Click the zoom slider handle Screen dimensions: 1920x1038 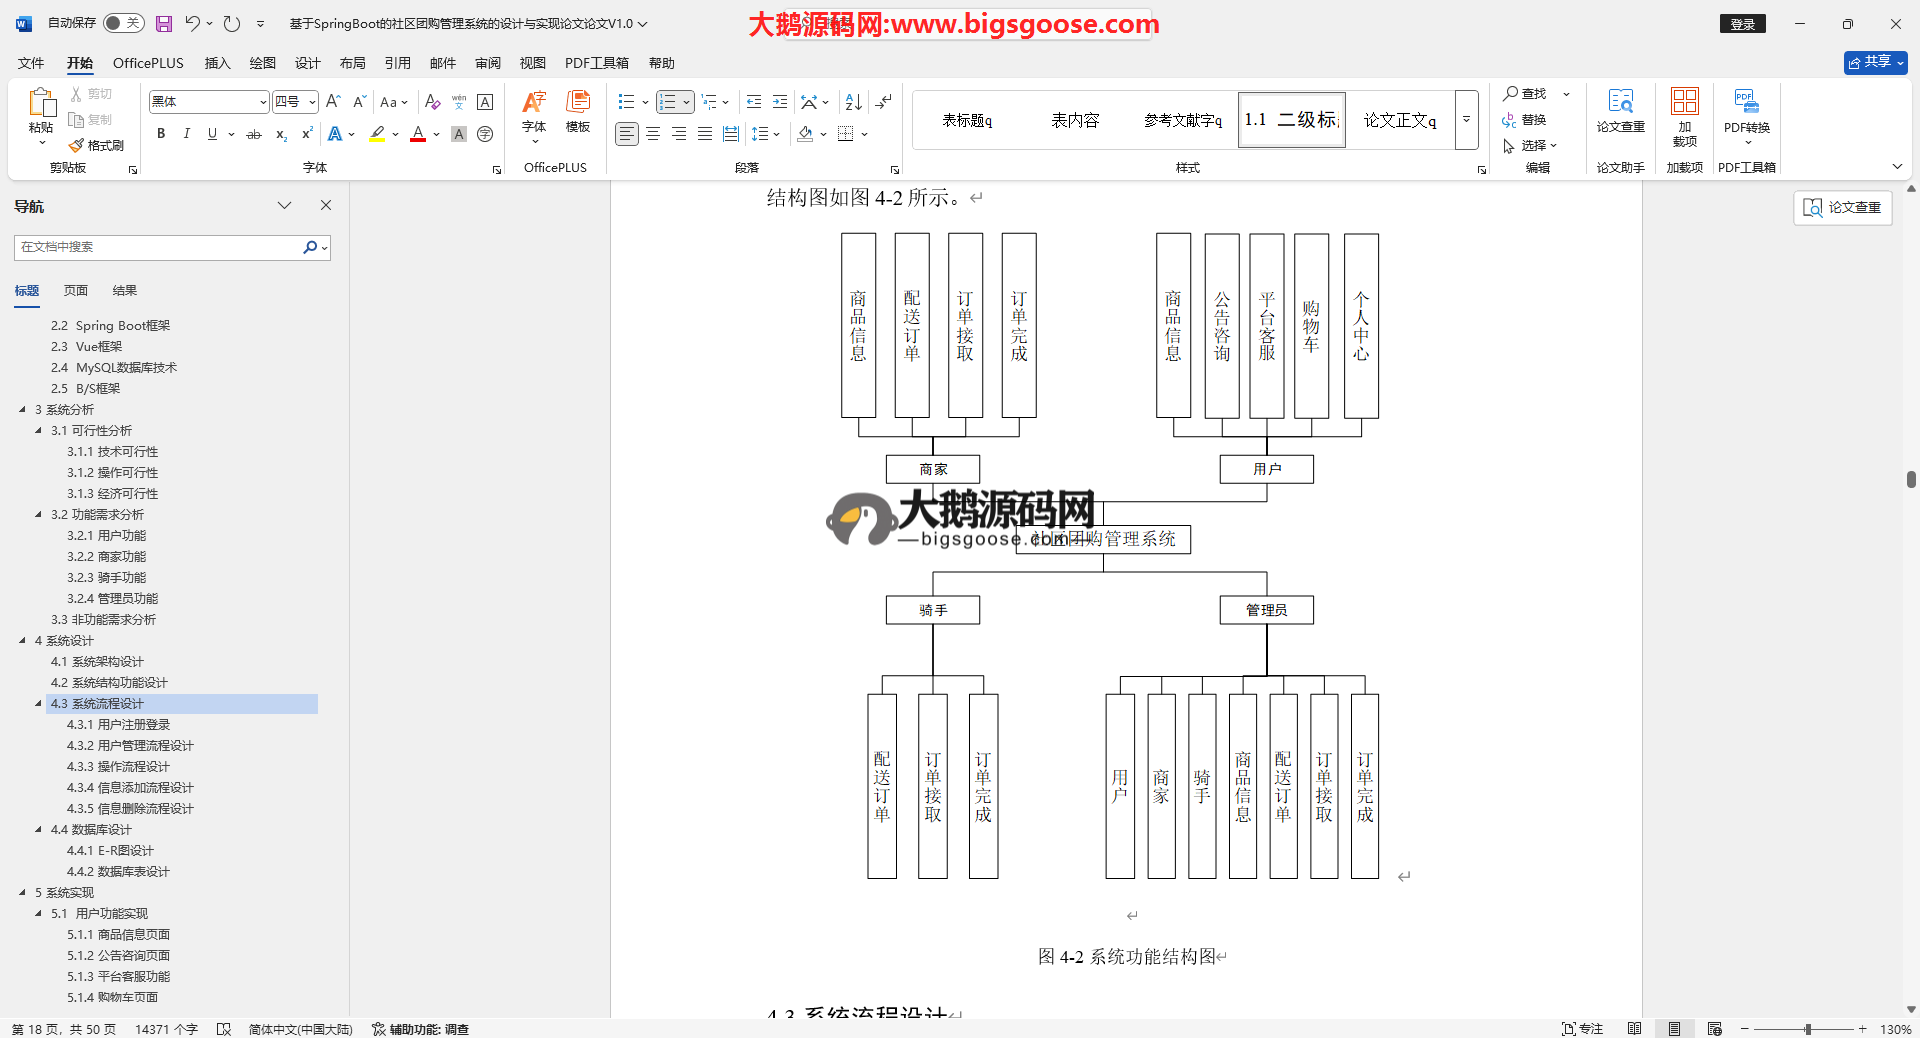pos(1807,1029)
